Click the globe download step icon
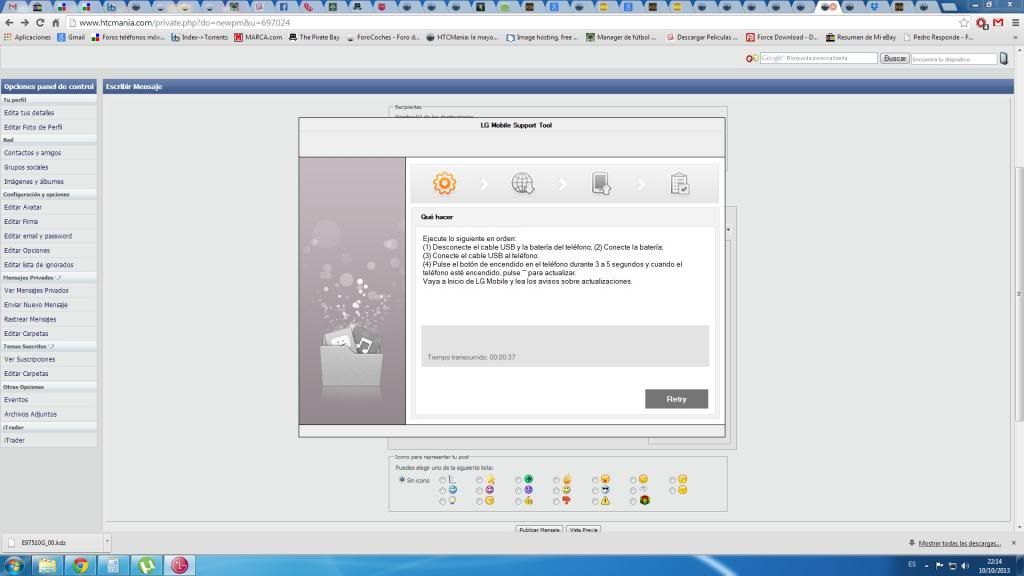1024x576 pixels. point(522,183)
